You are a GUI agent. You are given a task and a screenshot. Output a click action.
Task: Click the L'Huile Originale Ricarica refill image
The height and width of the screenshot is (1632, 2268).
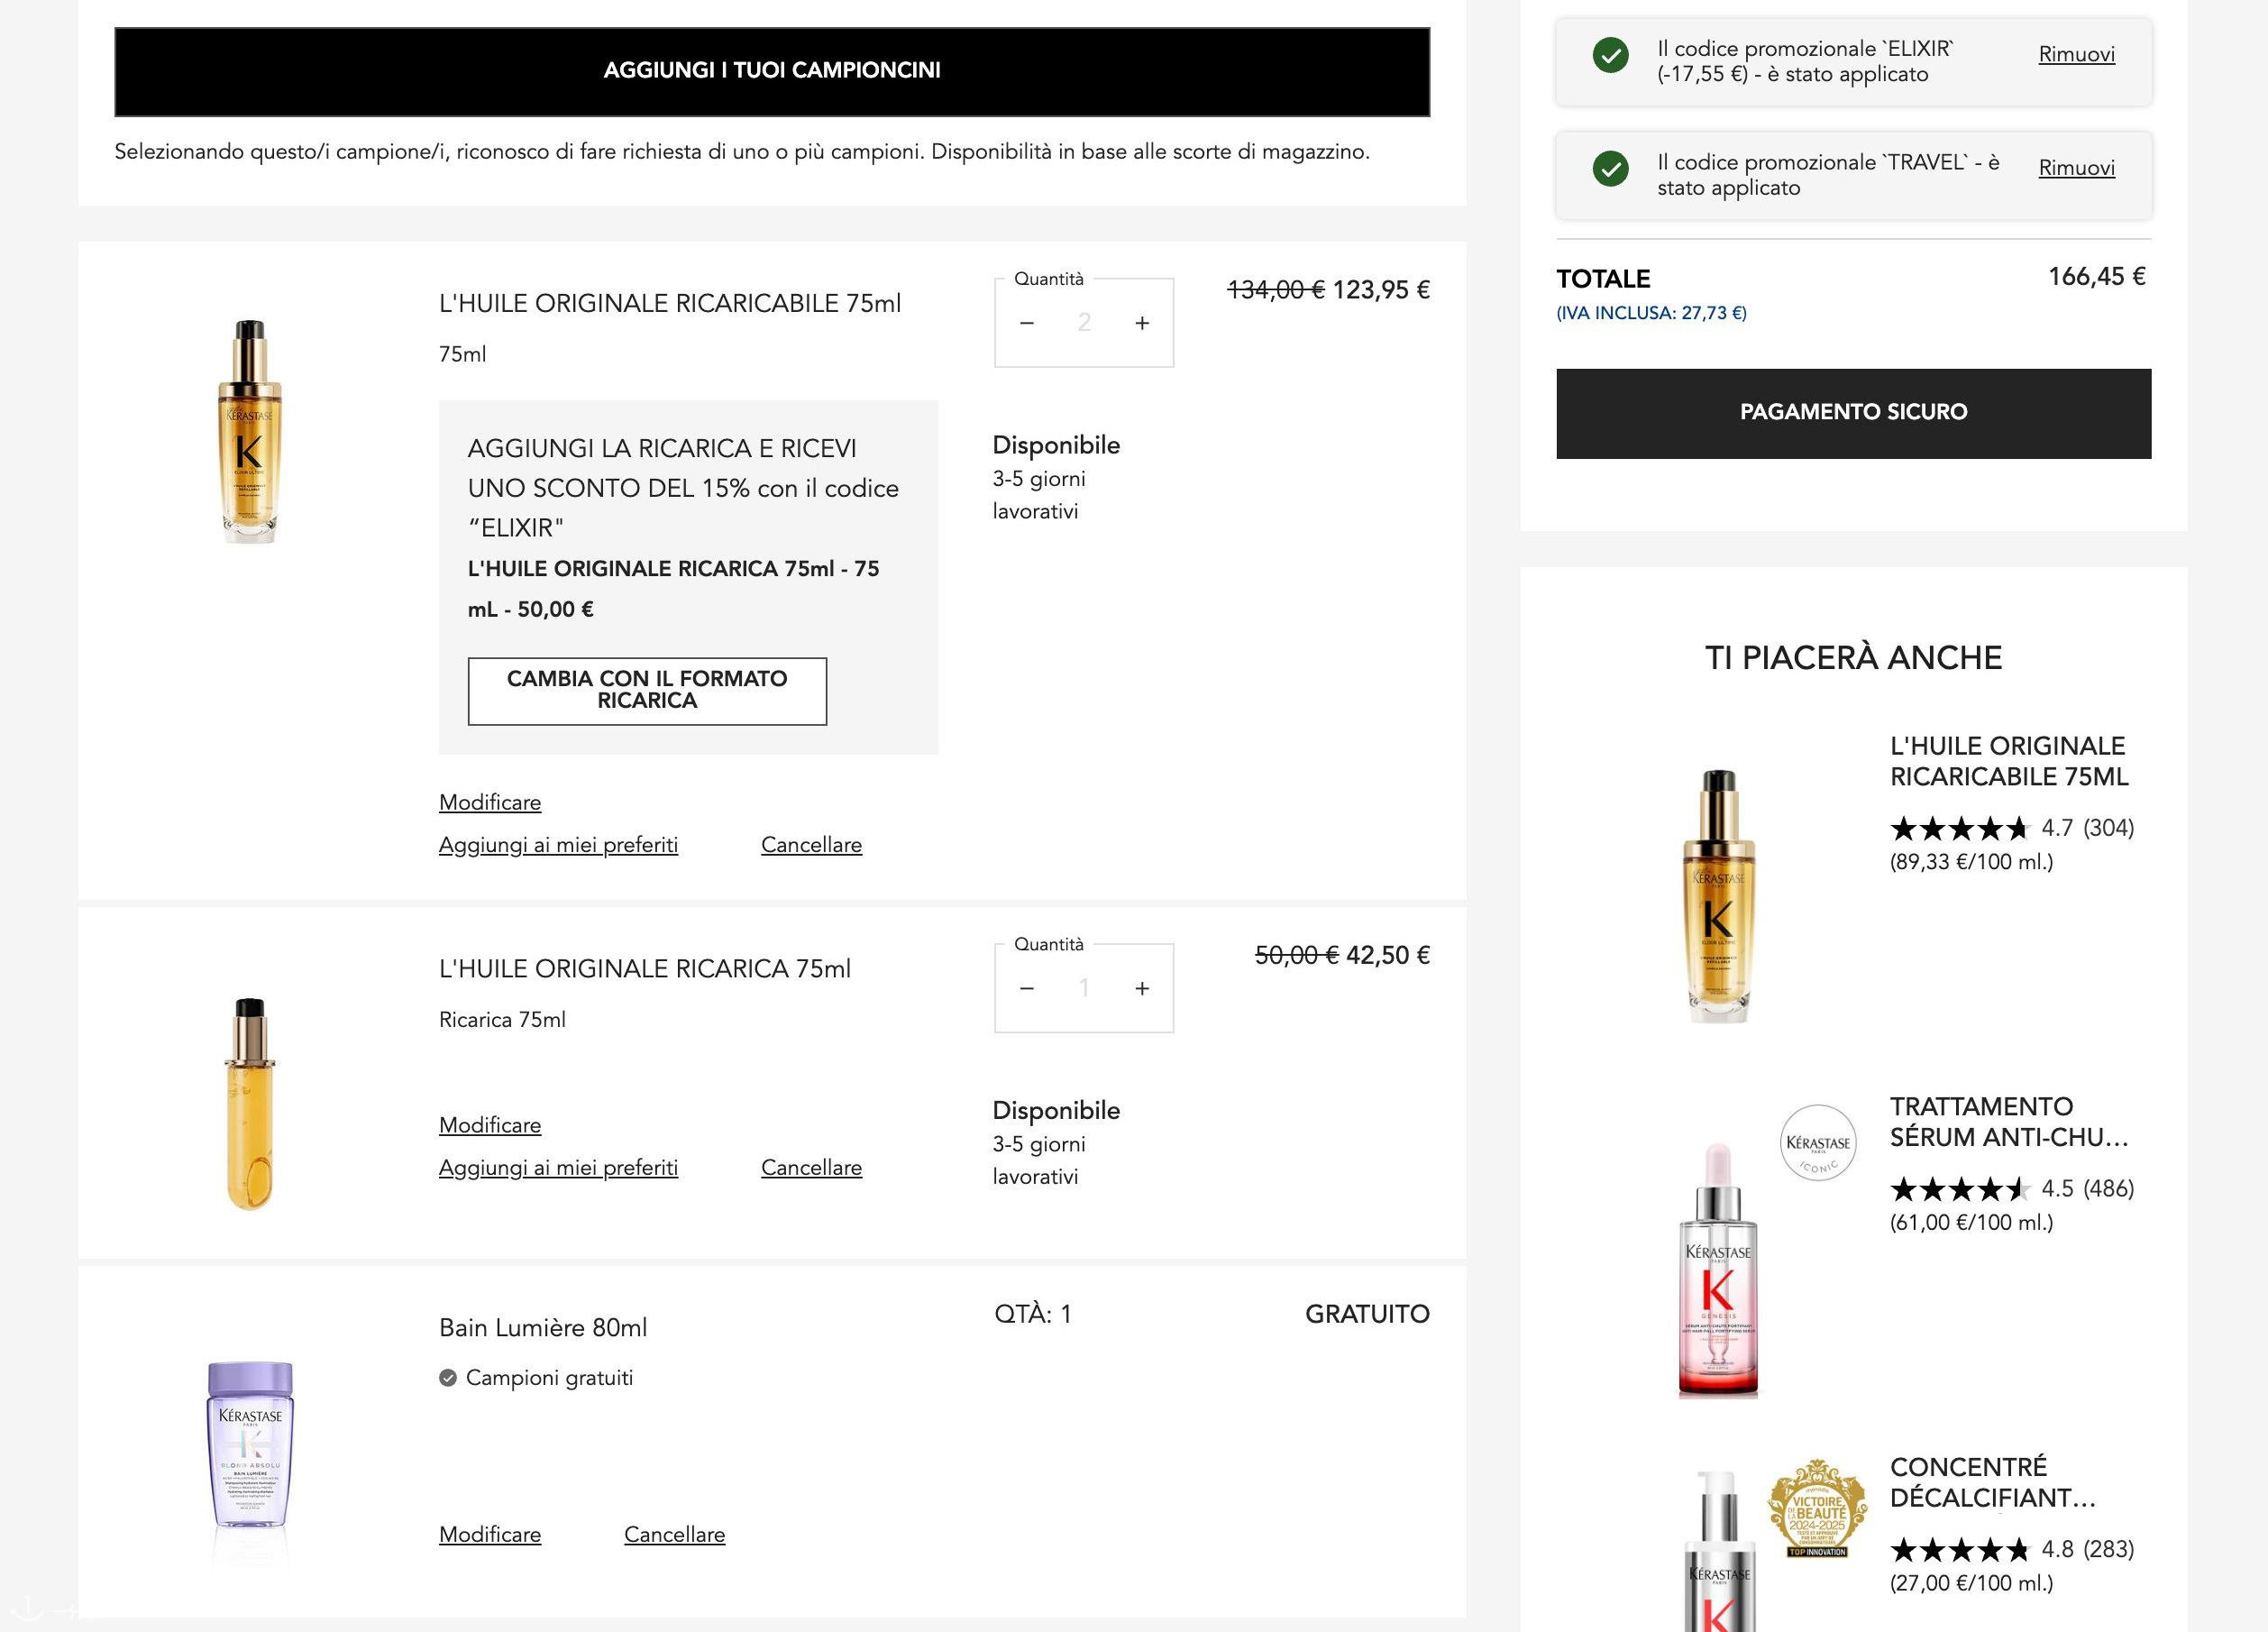(x=249, y=1104)
